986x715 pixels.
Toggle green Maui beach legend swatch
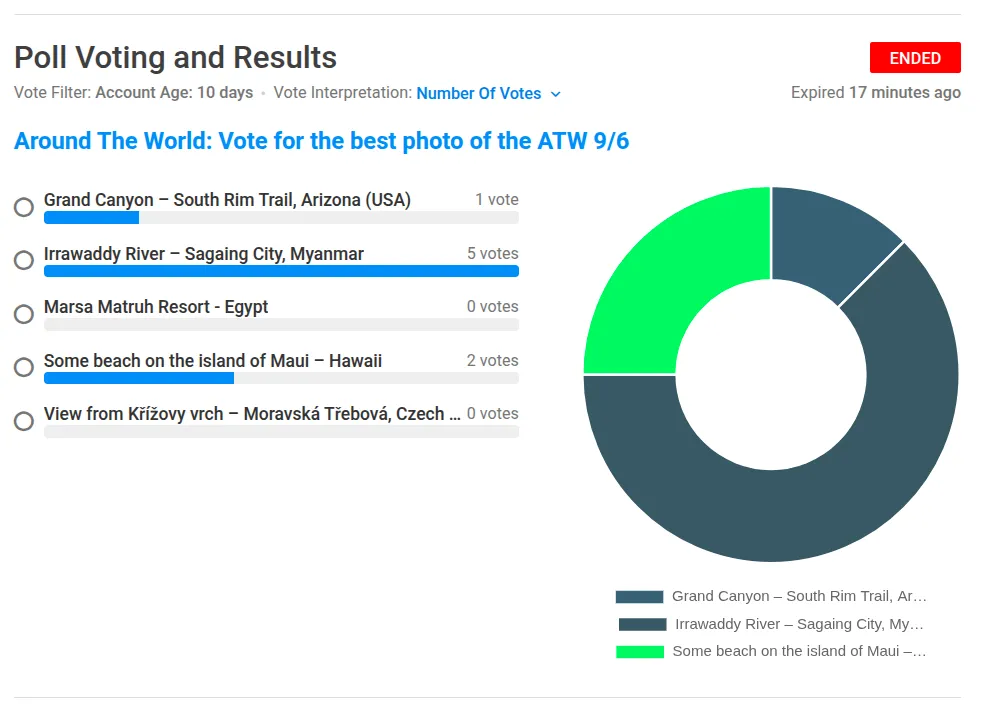640,651
